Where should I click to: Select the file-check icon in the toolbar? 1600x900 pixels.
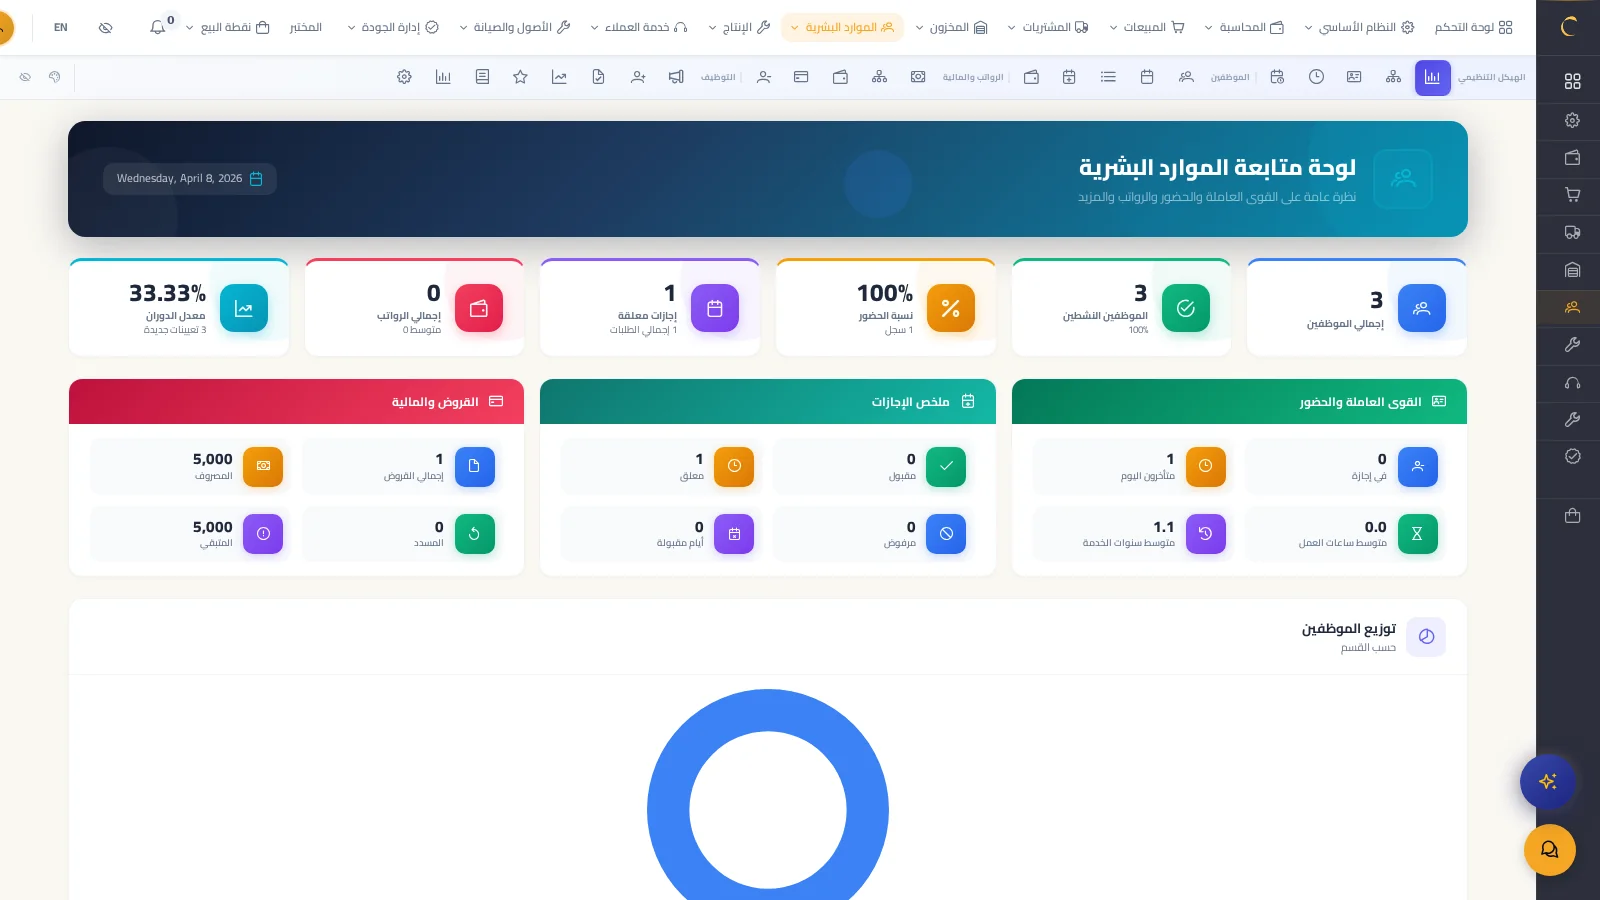598,77
